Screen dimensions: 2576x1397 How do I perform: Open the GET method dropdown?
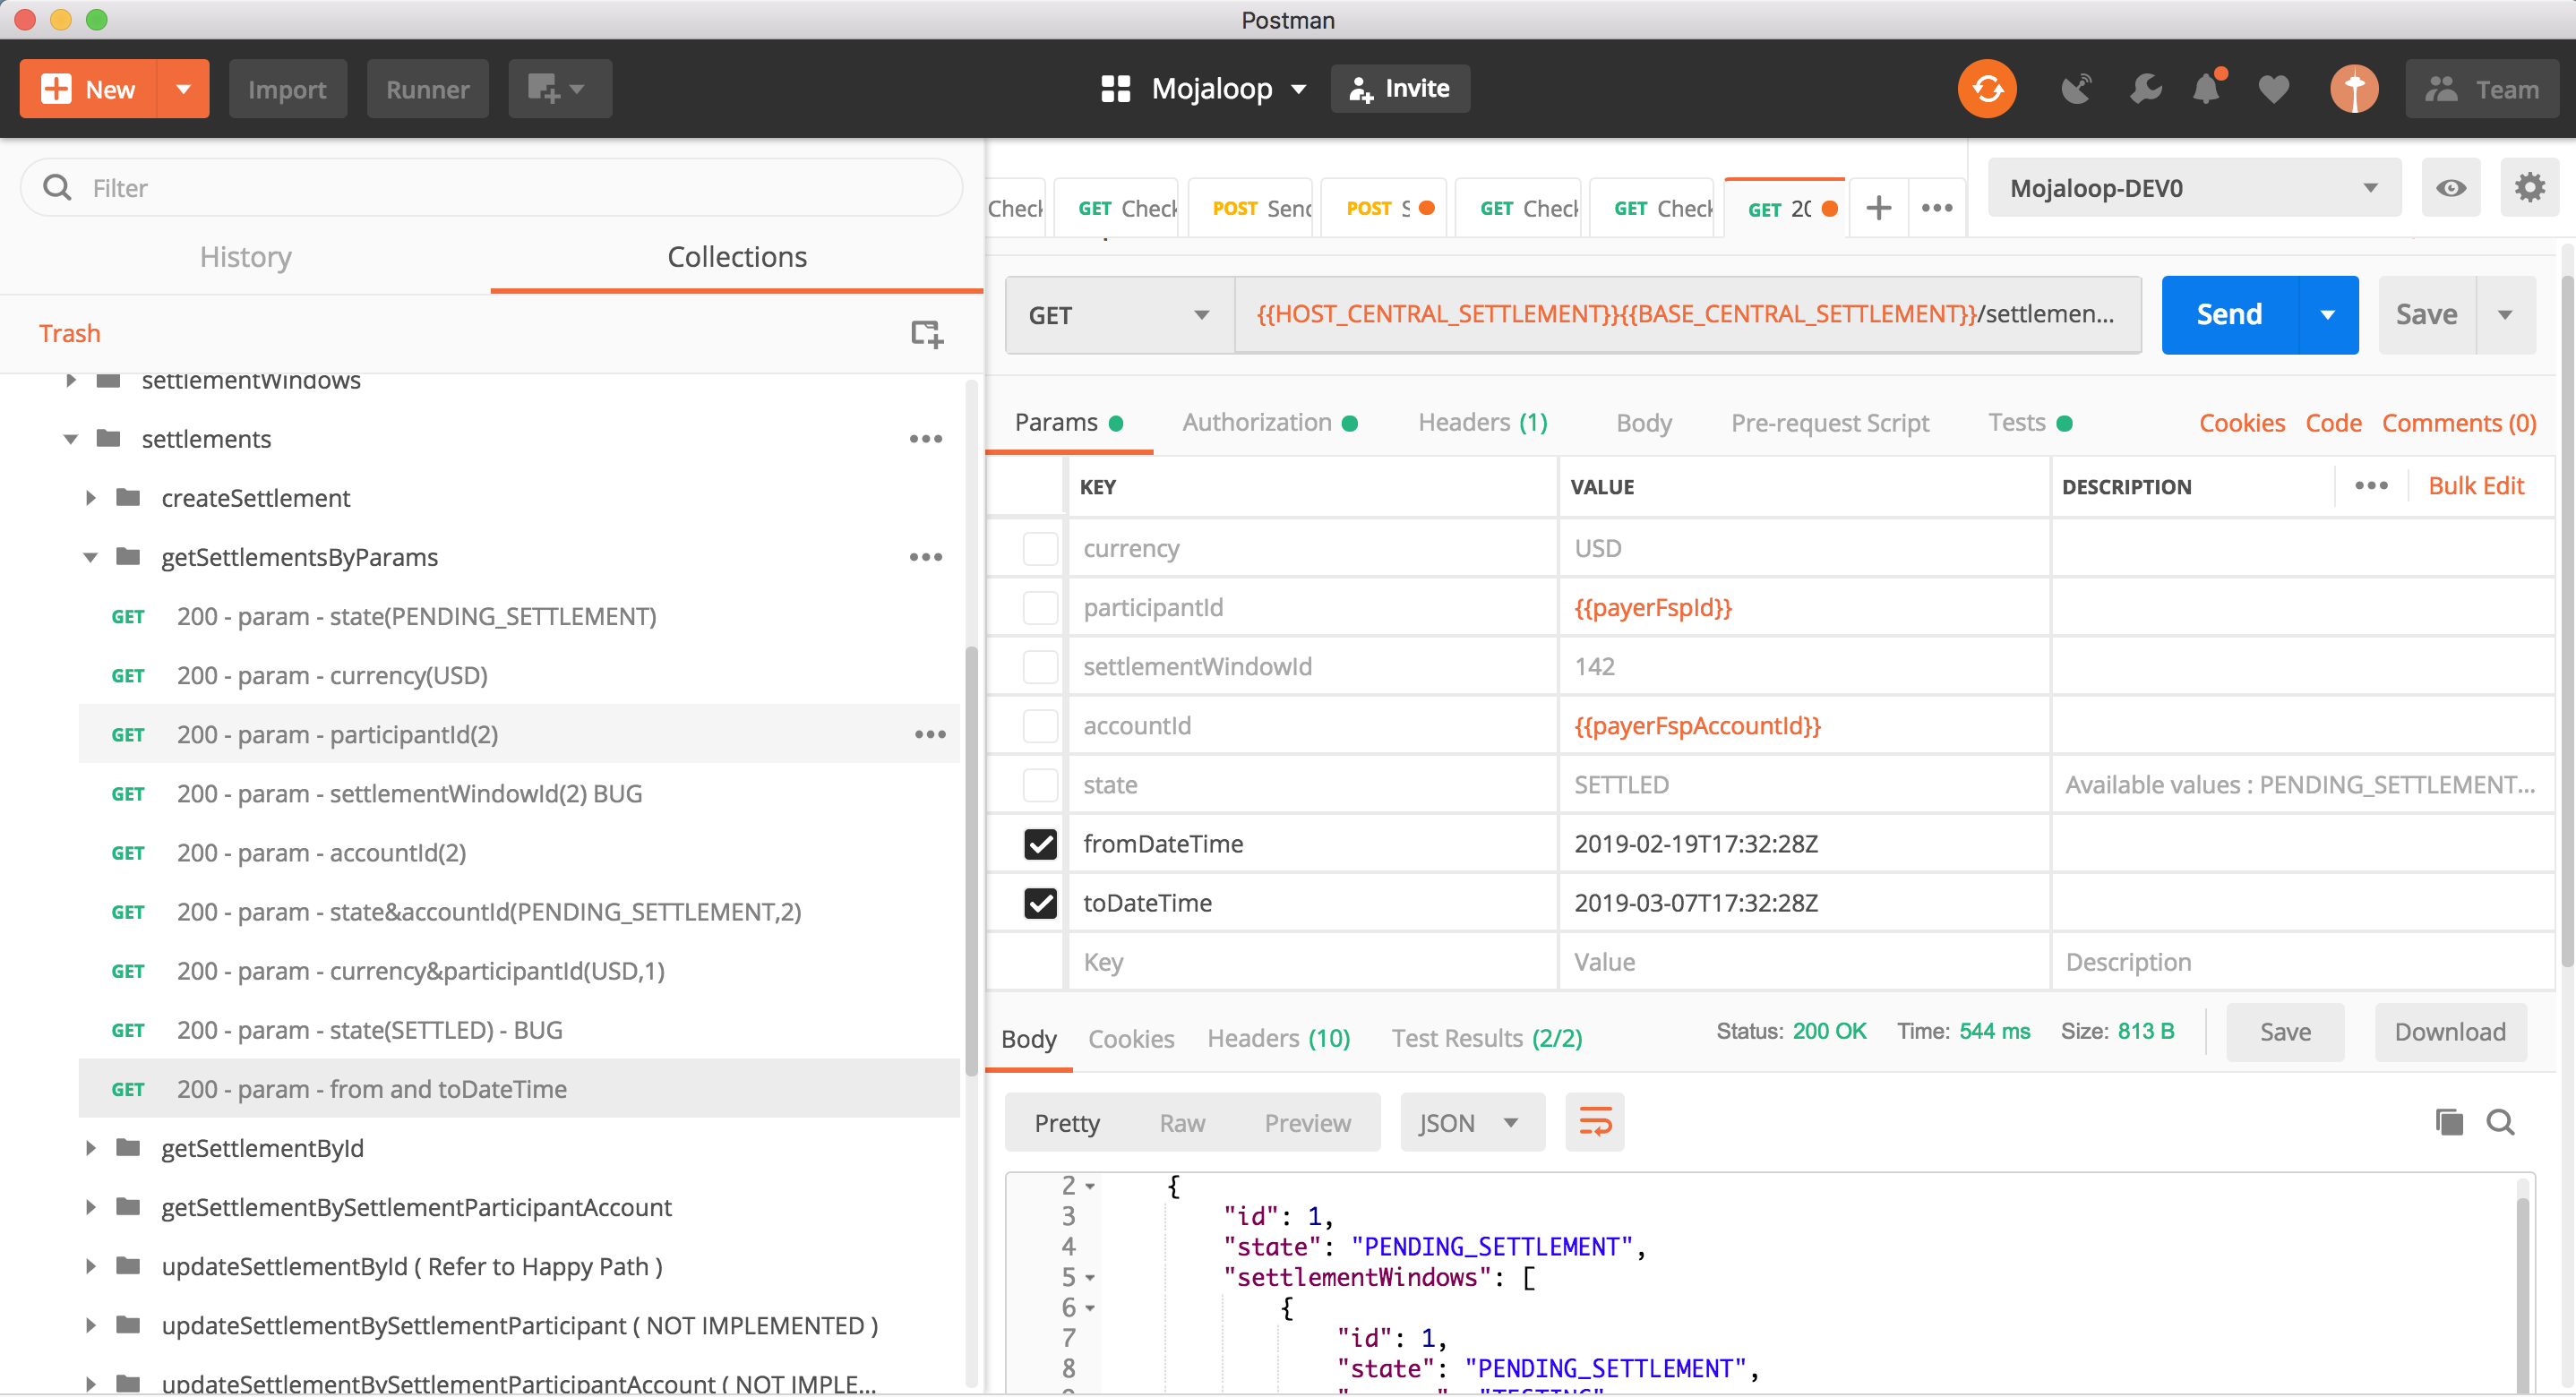click(x=1118, y=315)
